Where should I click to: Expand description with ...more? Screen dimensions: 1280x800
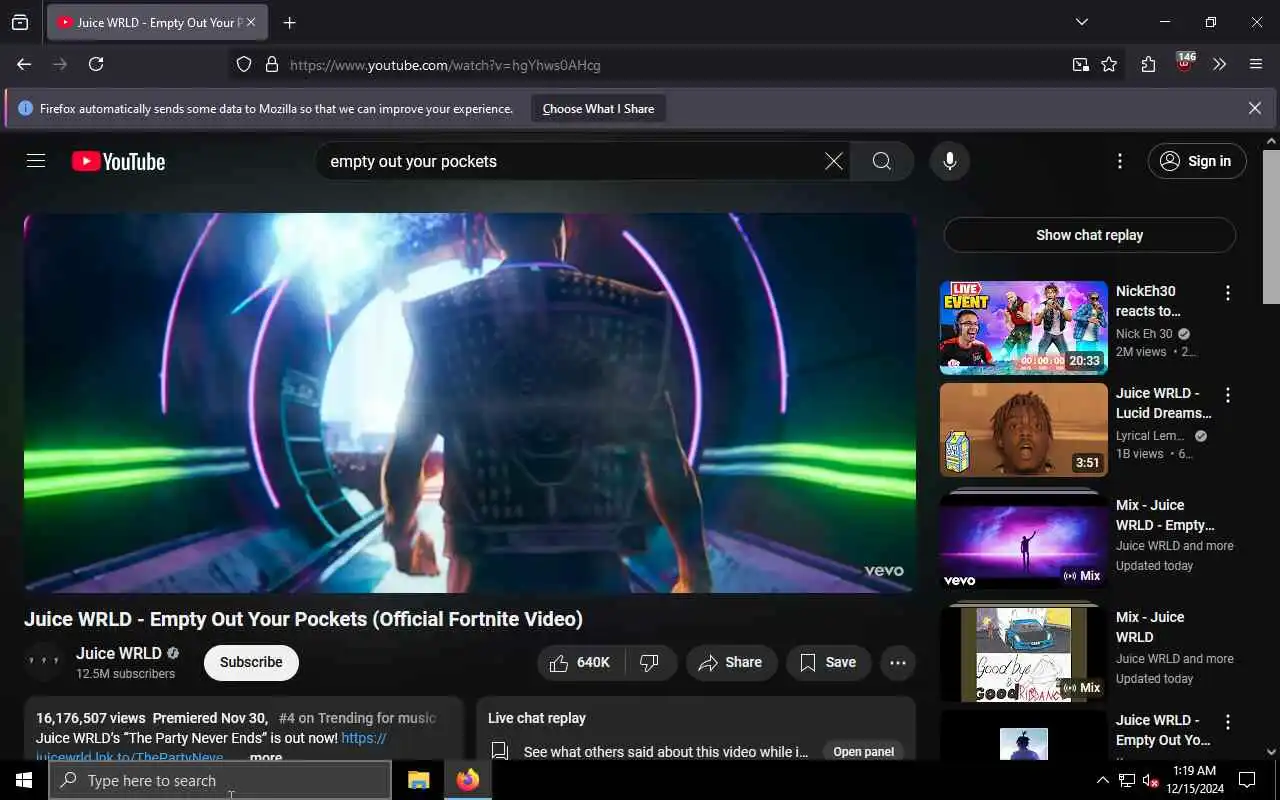click(x=266, y=757)
